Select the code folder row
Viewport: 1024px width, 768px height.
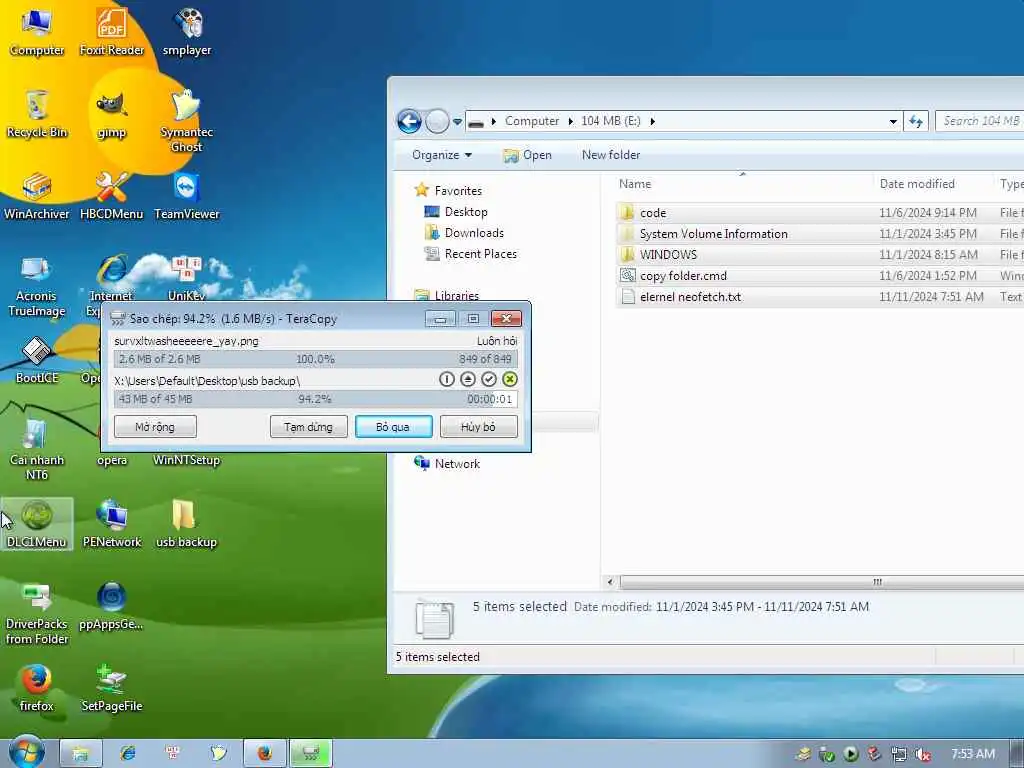[x=820, y=213]
